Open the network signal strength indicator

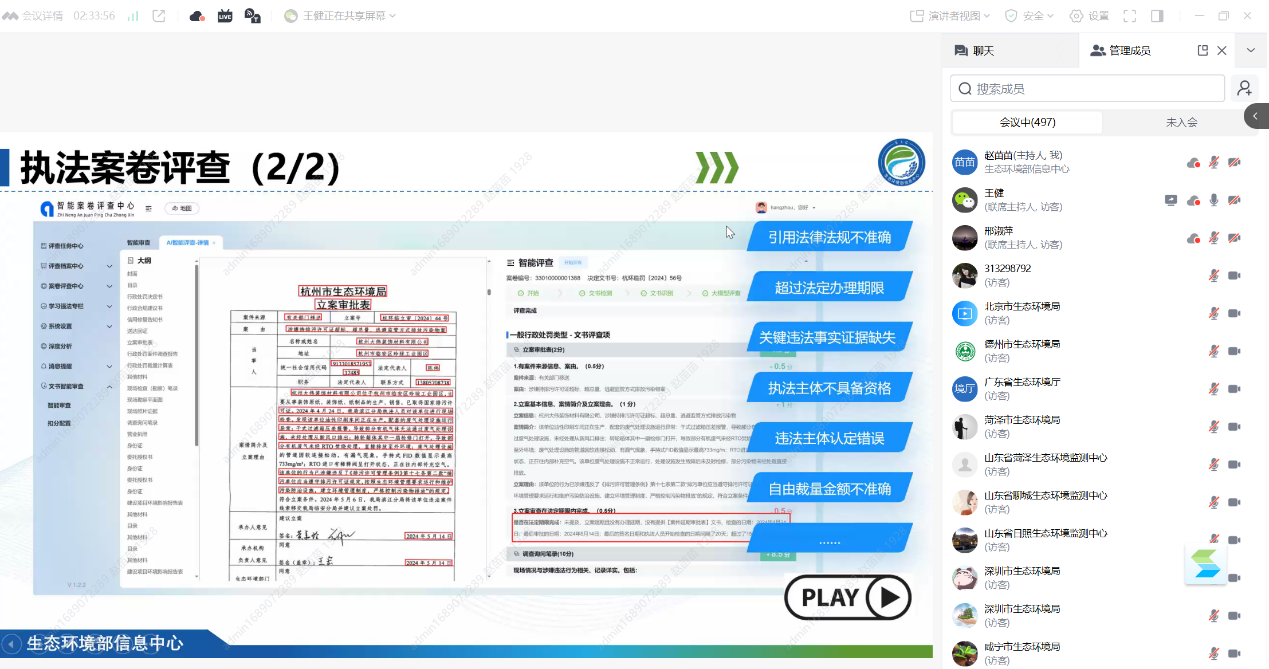tap(133, 16)
